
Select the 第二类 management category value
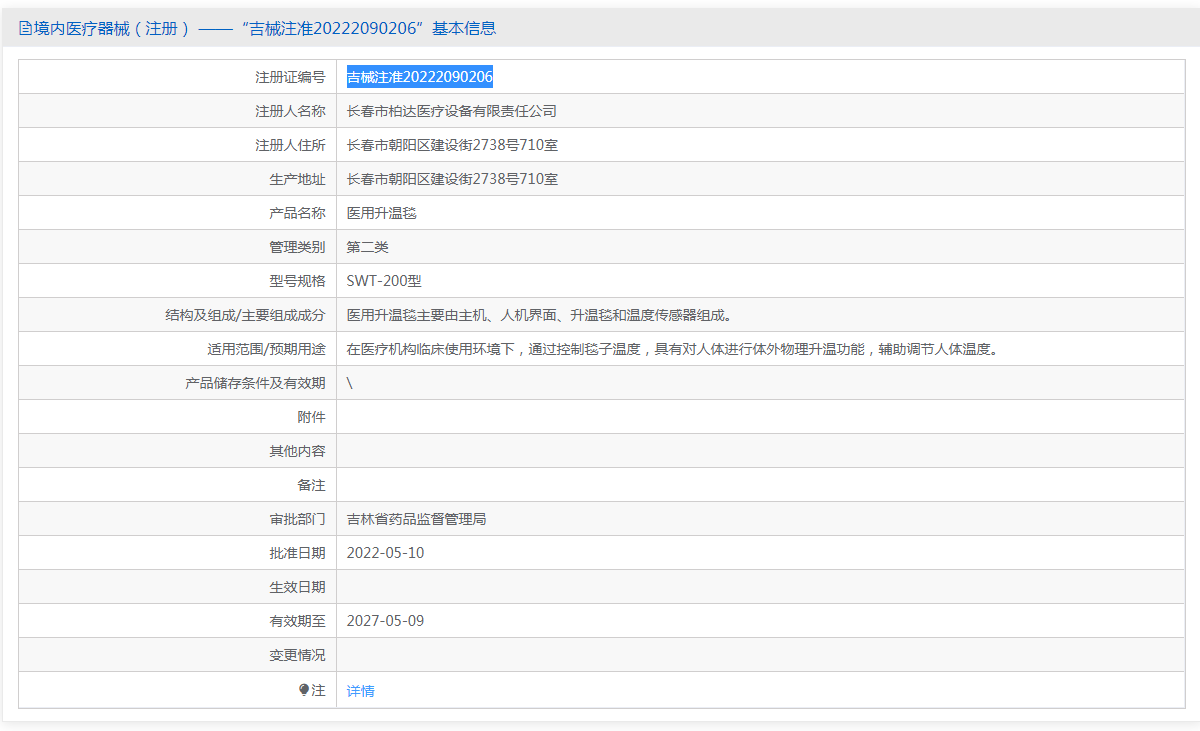[367, 247]
